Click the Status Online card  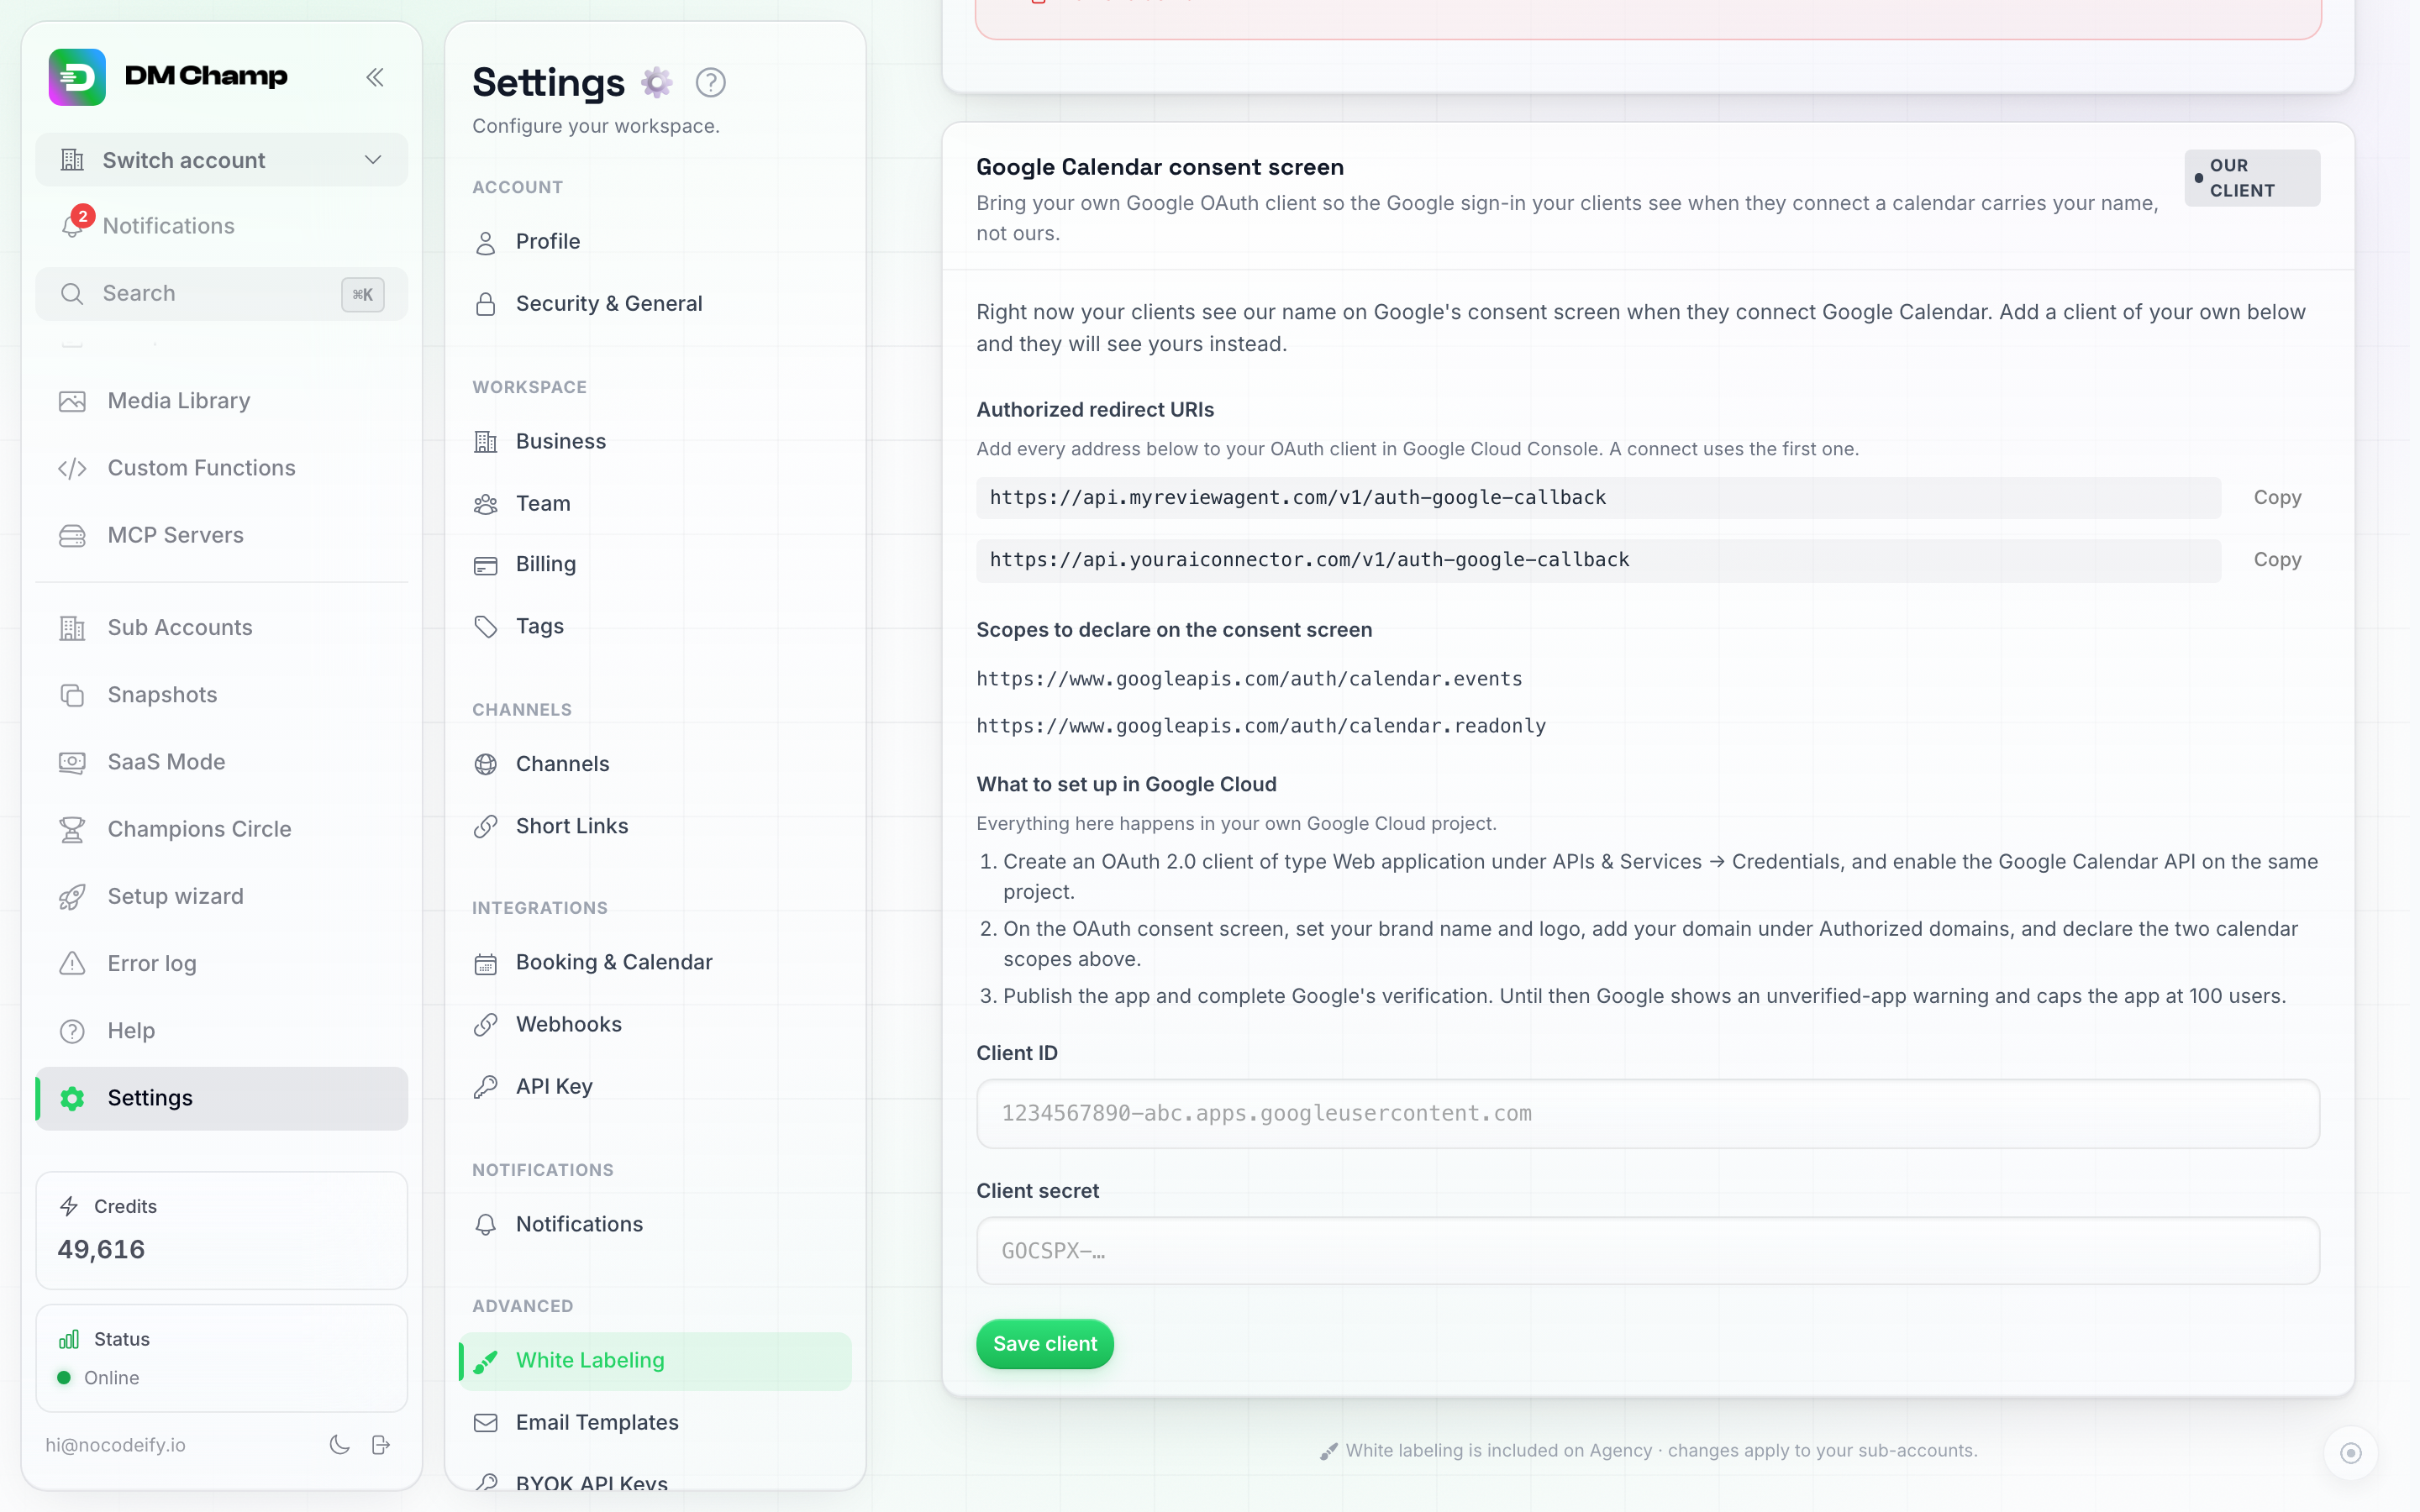point(221,1358)
